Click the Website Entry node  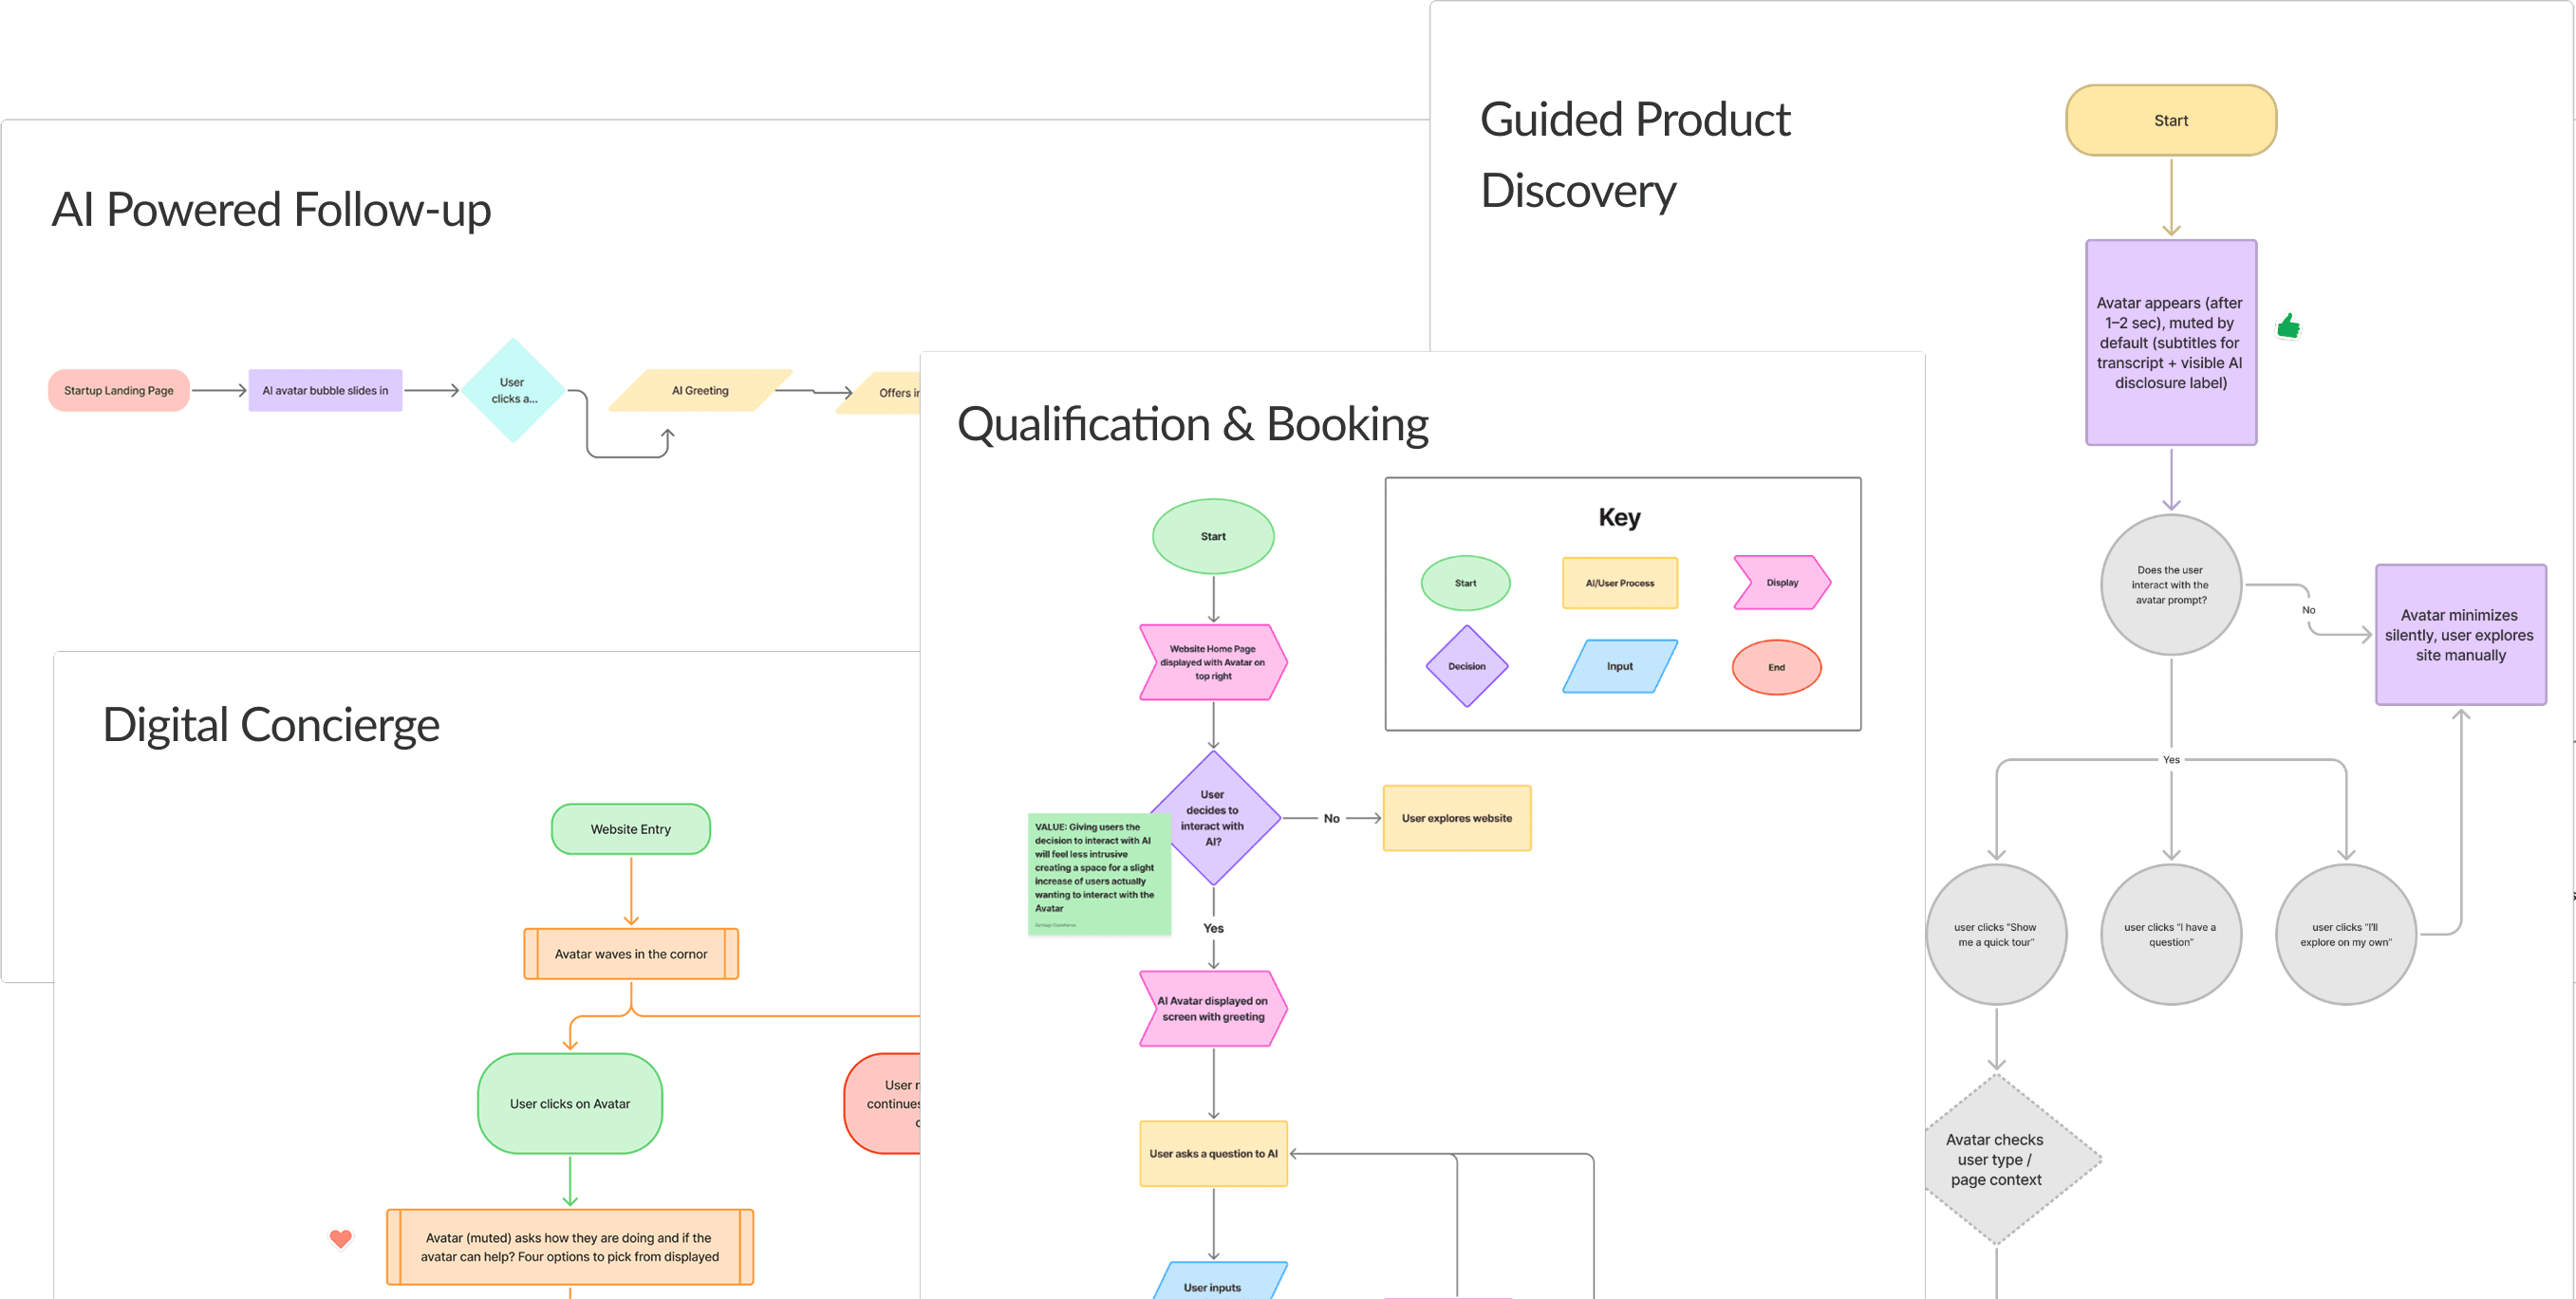pyautogui.click(x=630, y=829)
